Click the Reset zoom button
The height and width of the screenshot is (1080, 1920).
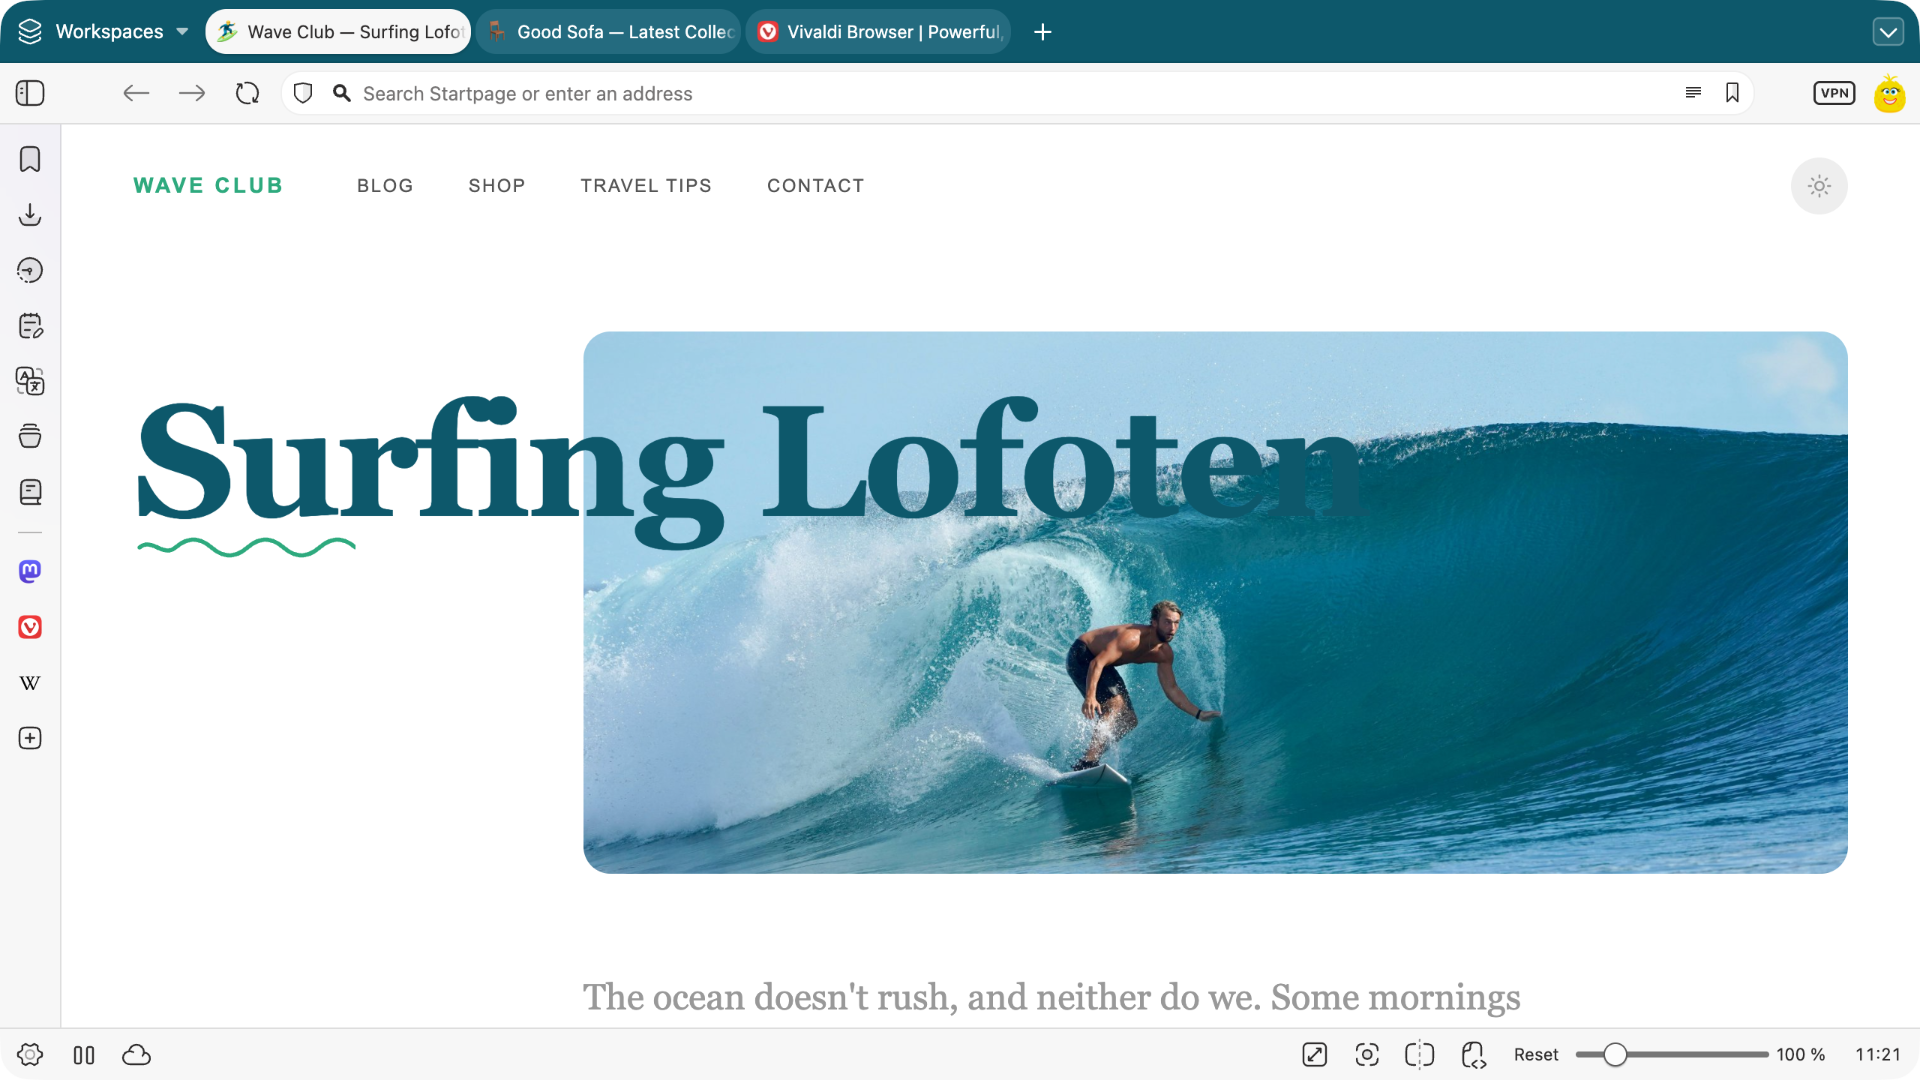point(1536,1055)
